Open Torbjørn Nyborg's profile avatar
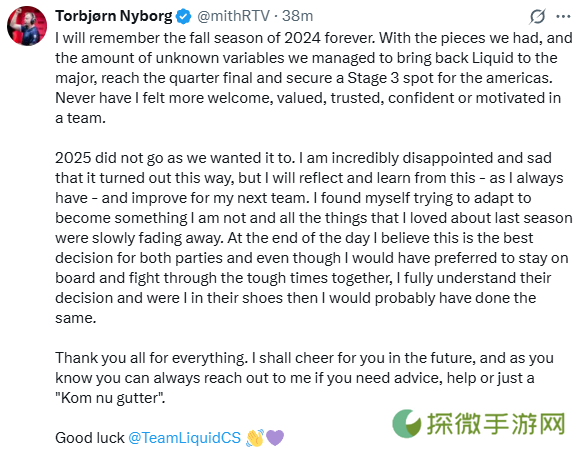This screenshot has width=579, height=449. click(27, 26)
